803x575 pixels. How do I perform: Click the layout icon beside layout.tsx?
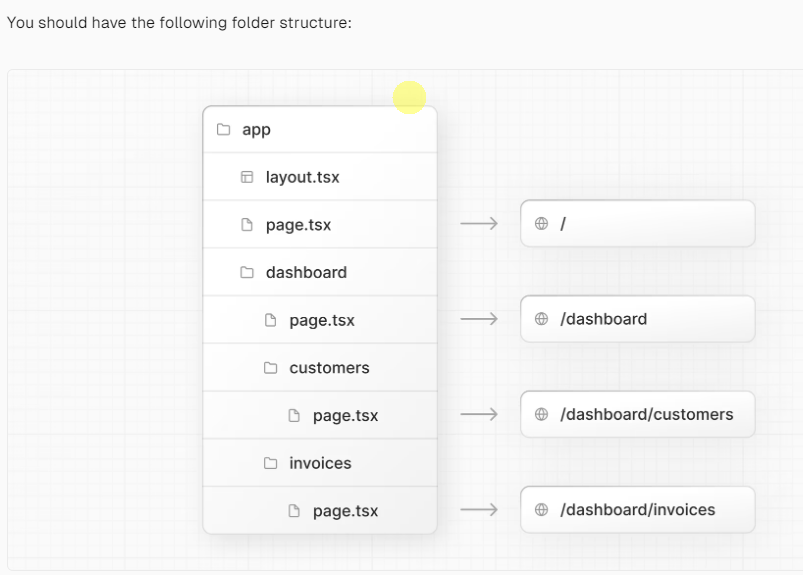246,178
